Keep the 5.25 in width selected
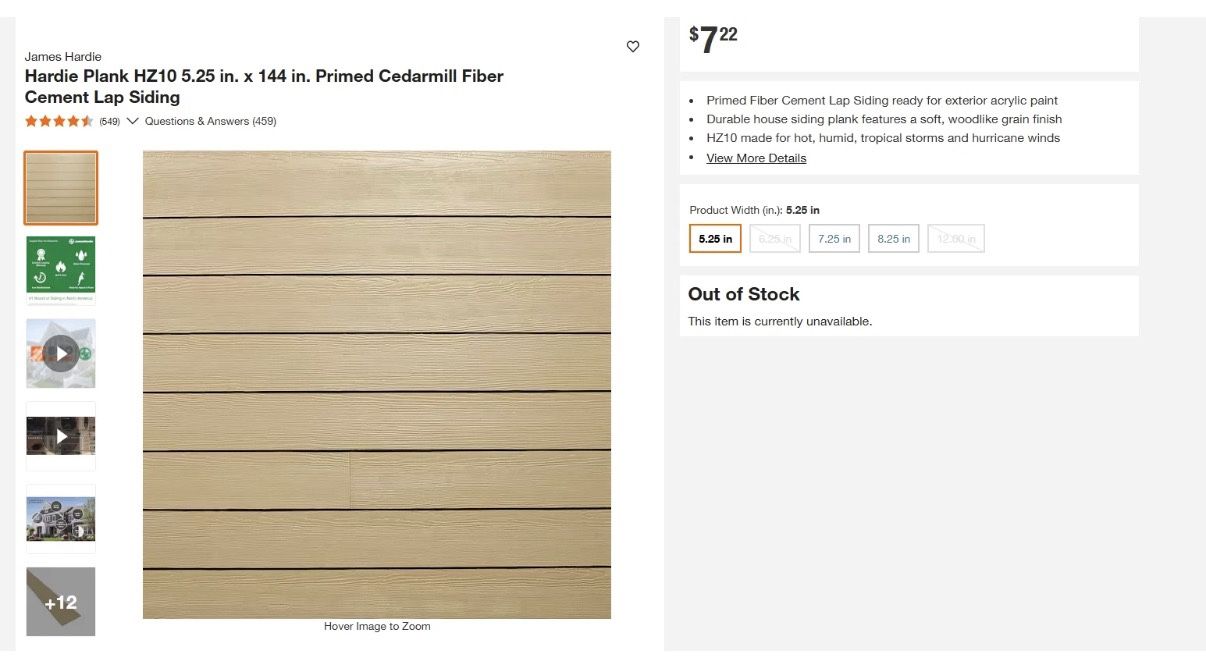1206x657 pixels. point(715,238)
